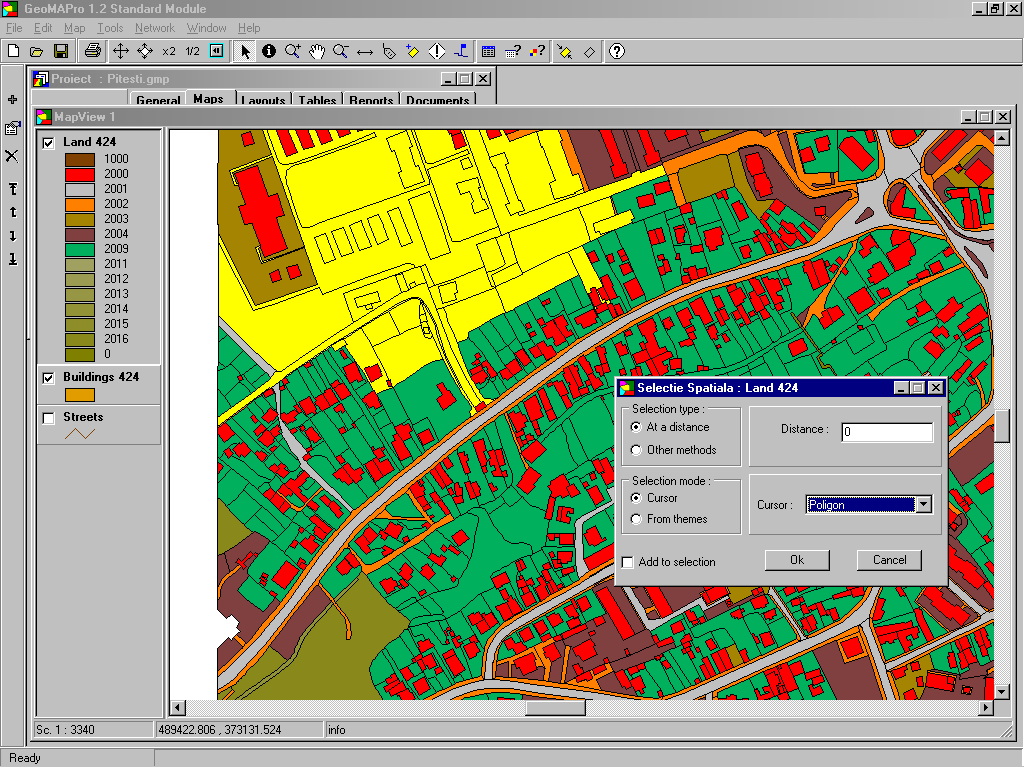
Task: Switch to the Tables tab
Action: click(x=317, y=100)
